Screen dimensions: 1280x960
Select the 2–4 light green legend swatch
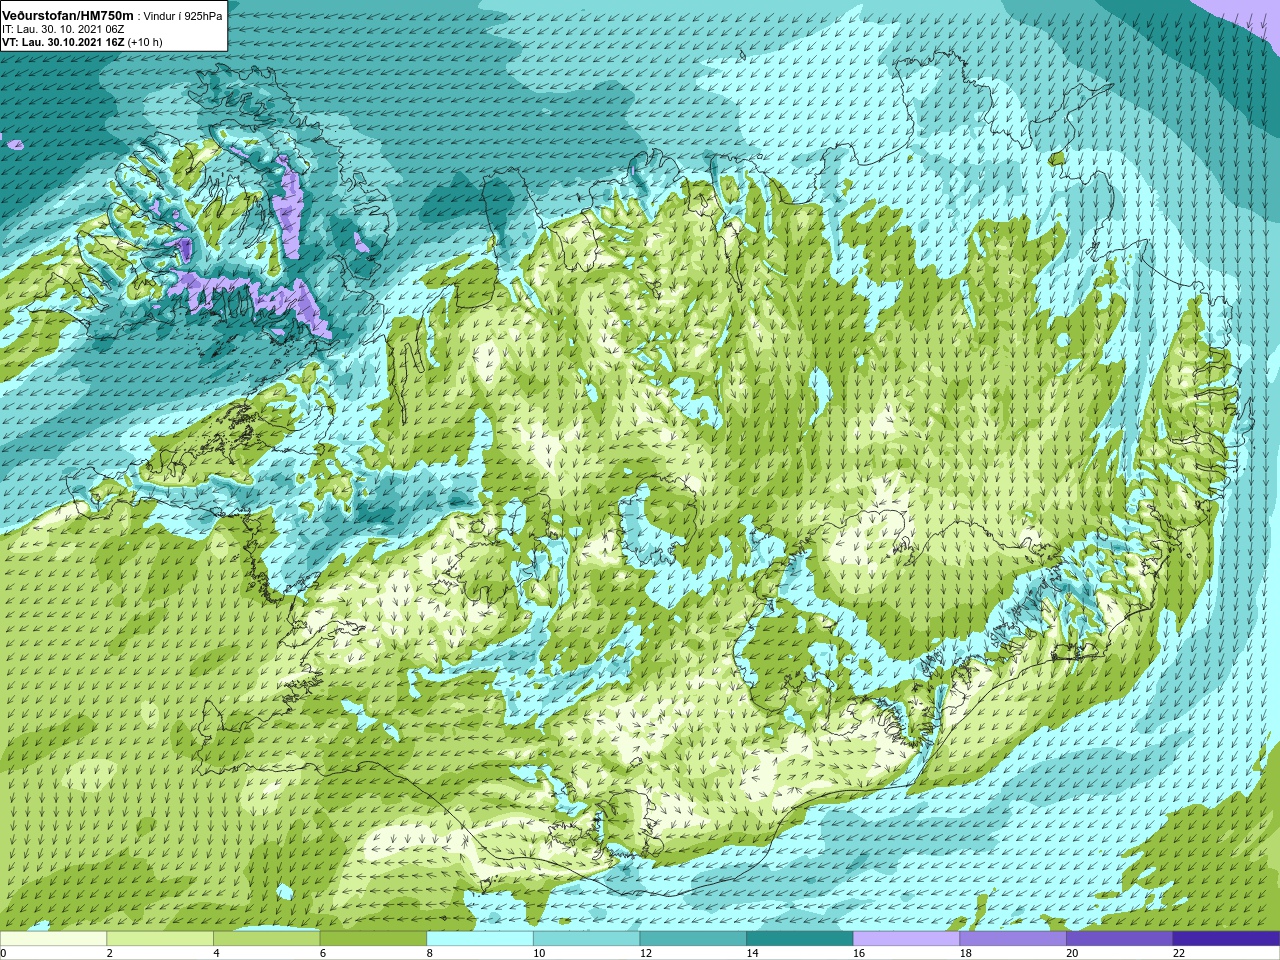pyautogui.click(x=160, y=939)
